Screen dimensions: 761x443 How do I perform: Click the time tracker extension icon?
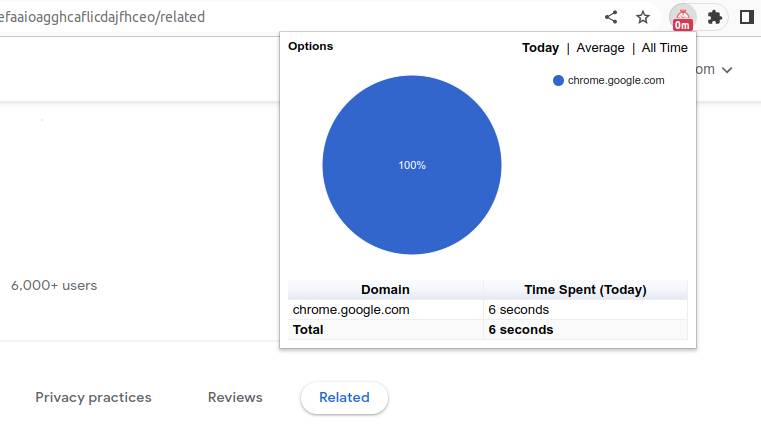point(682,18)
